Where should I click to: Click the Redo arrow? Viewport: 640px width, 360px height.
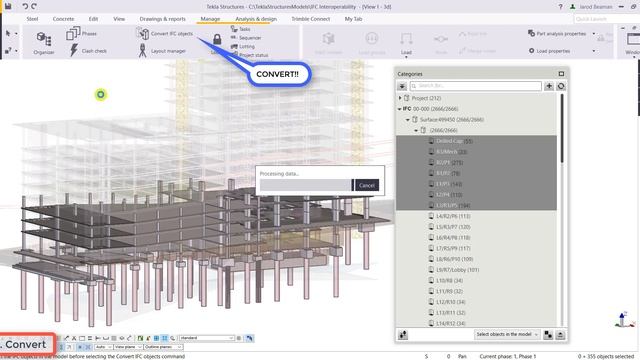[34, 6]
